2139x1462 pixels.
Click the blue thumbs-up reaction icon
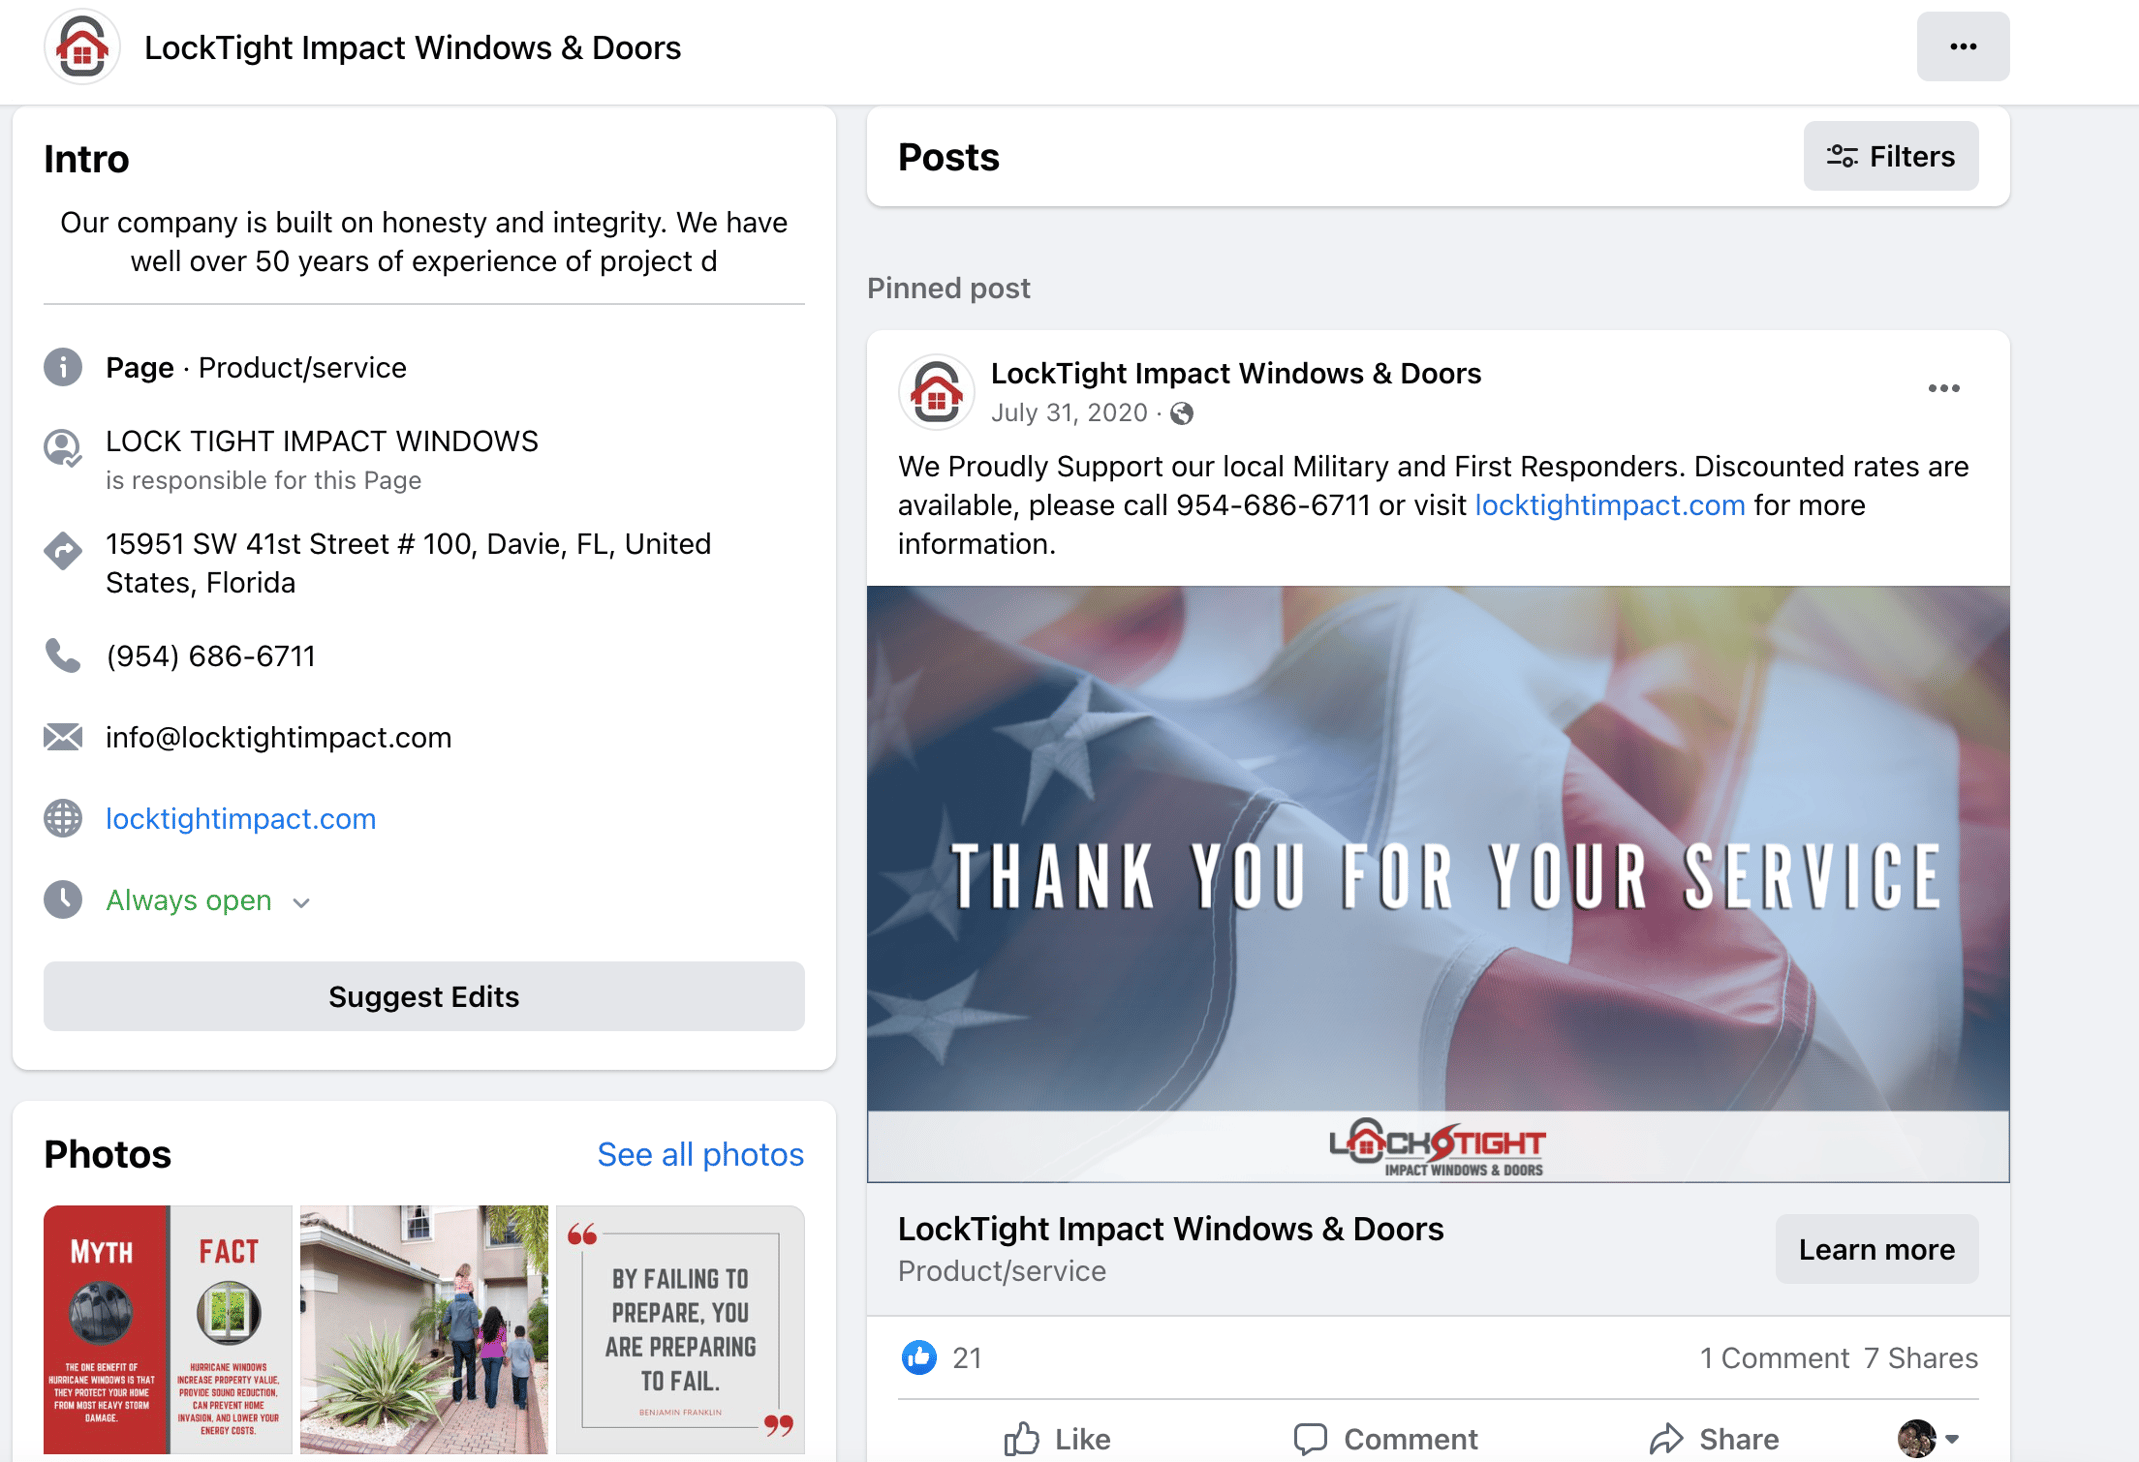coord(919,1357)
